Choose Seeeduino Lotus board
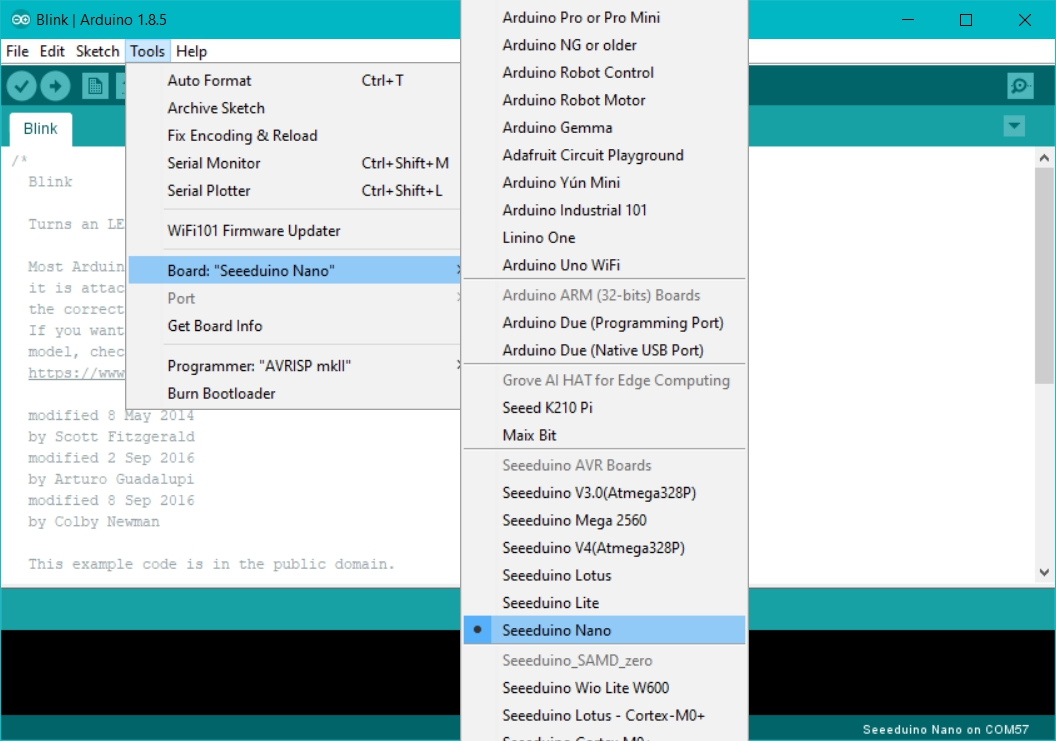Screen dimensions: 1056x741 [556, 575]
